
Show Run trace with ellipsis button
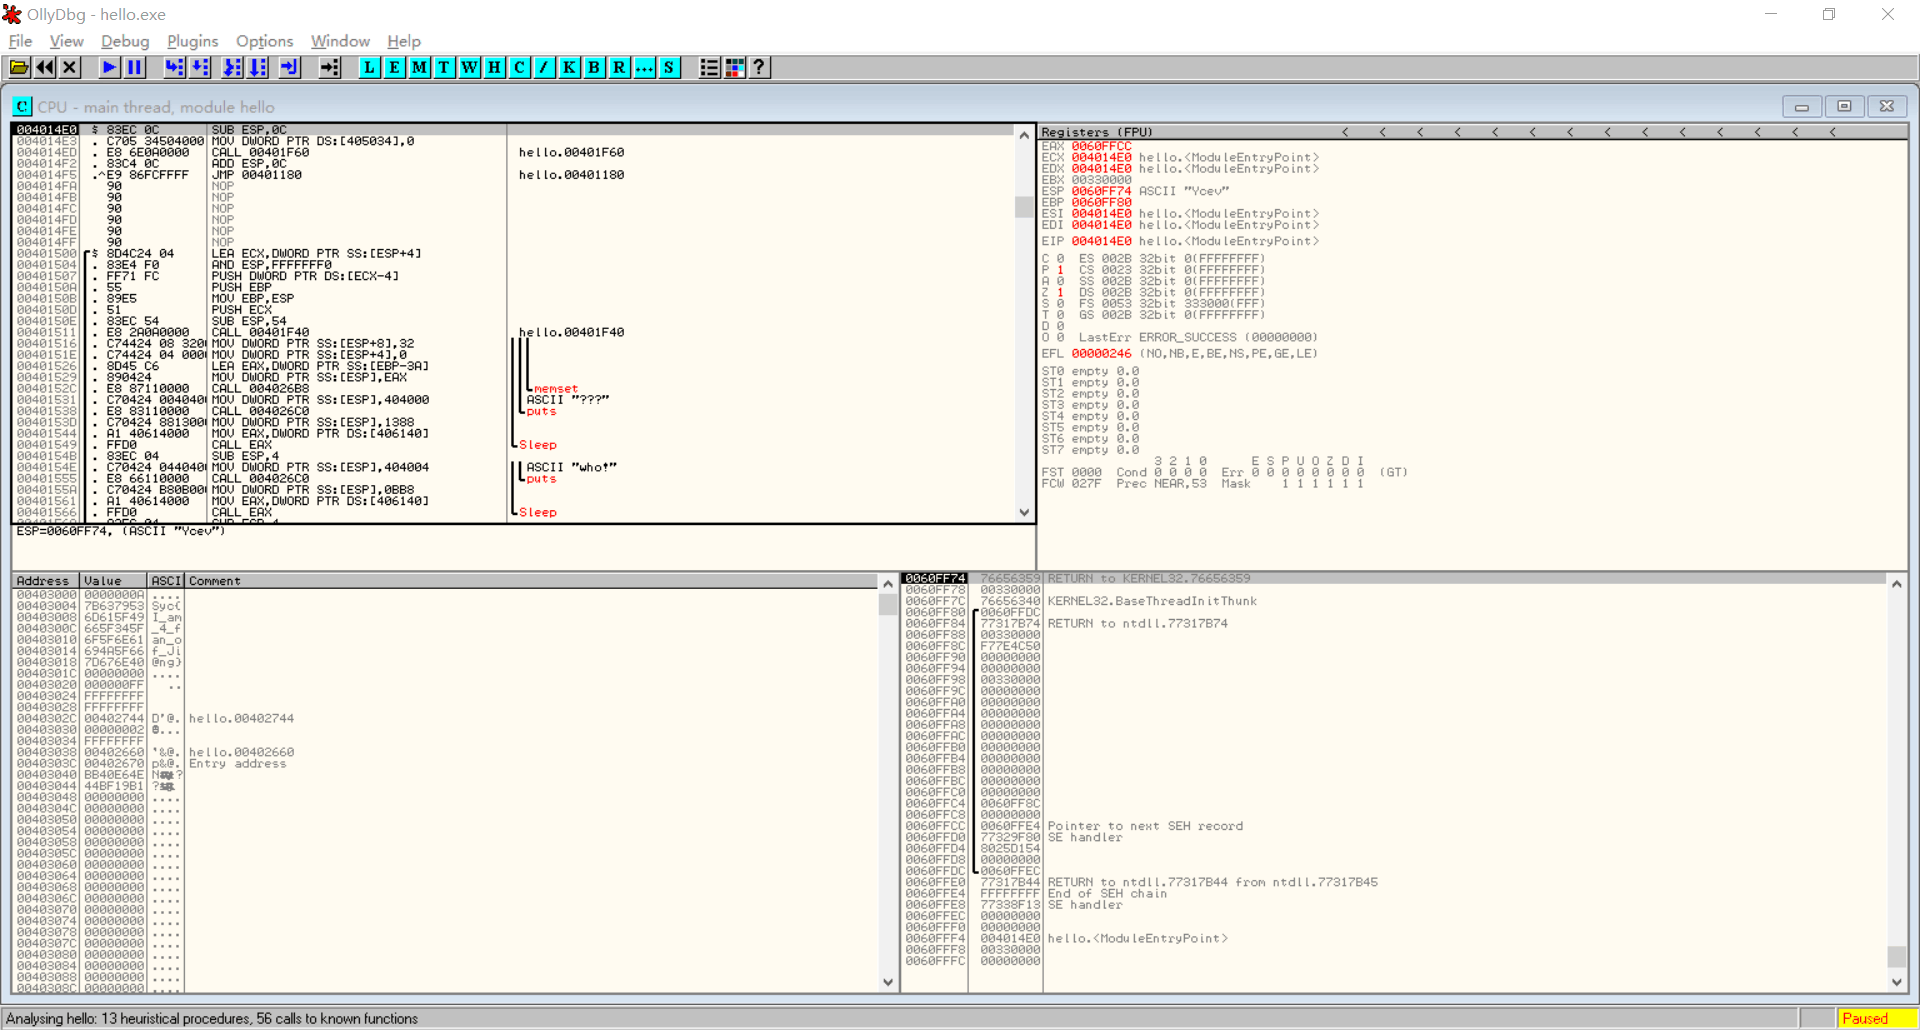644,67
